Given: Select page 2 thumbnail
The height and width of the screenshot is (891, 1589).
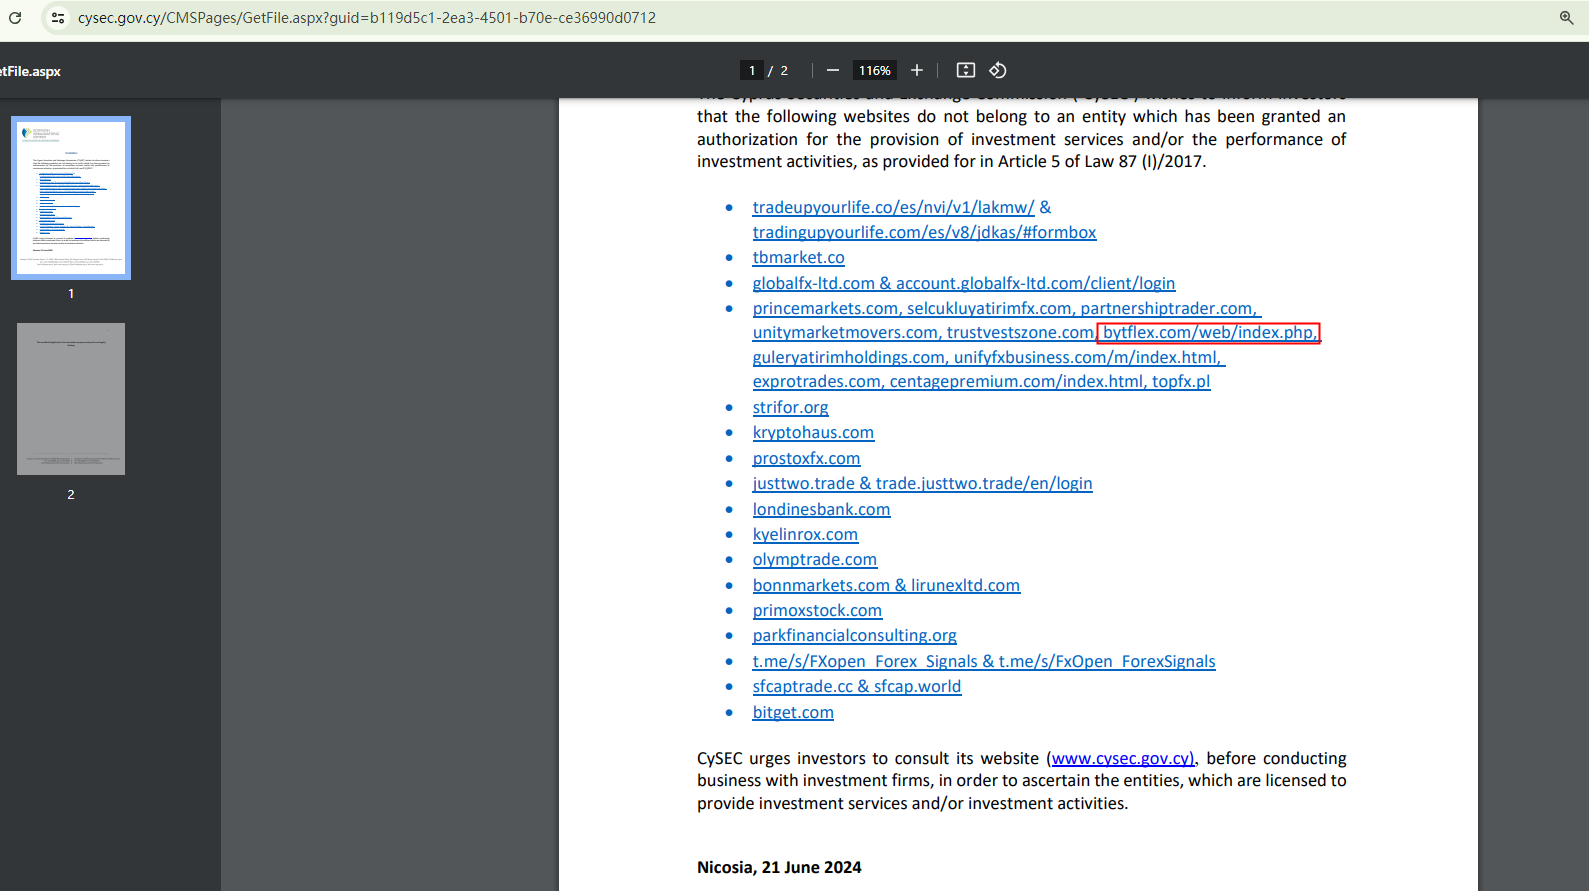Looking at the screenshot, I should [71, 399].
